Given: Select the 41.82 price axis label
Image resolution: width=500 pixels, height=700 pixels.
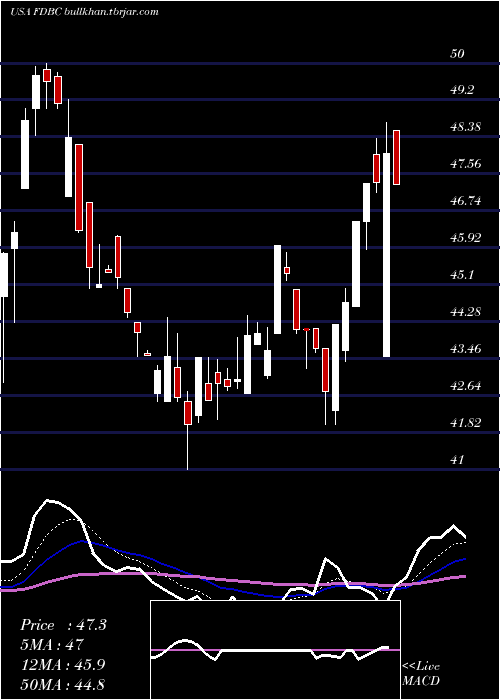Looking at the screenshot, I should (x=466, y=423).
